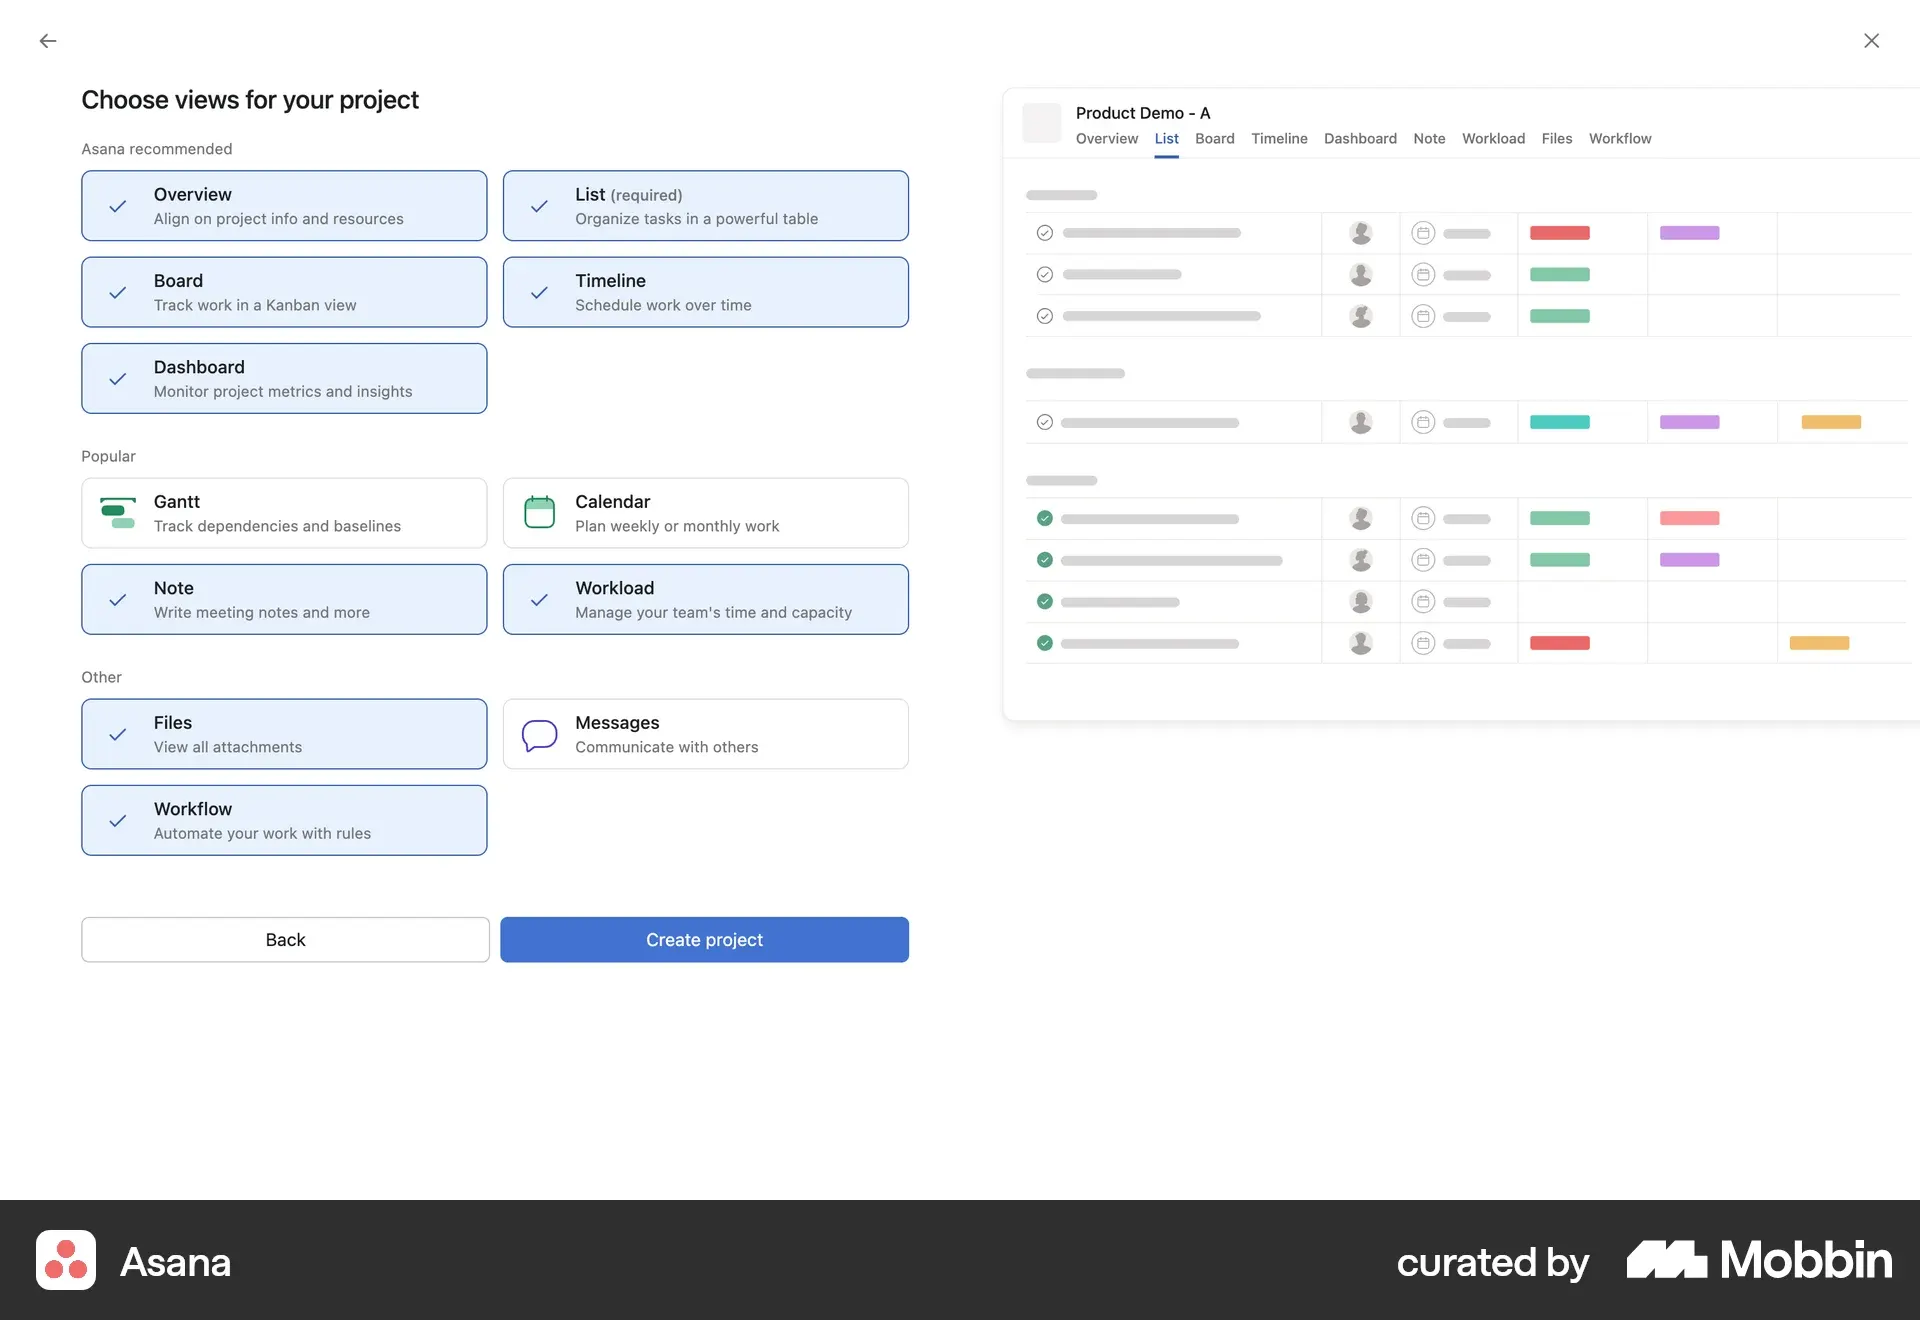Toggle off the Workload view
1920x1320 pixels.
tap(705, 600)
